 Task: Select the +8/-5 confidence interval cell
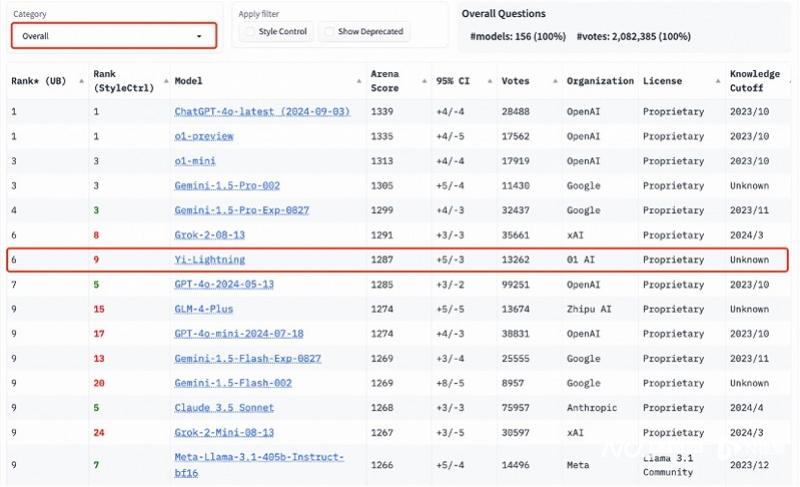[x=450, y=383]
